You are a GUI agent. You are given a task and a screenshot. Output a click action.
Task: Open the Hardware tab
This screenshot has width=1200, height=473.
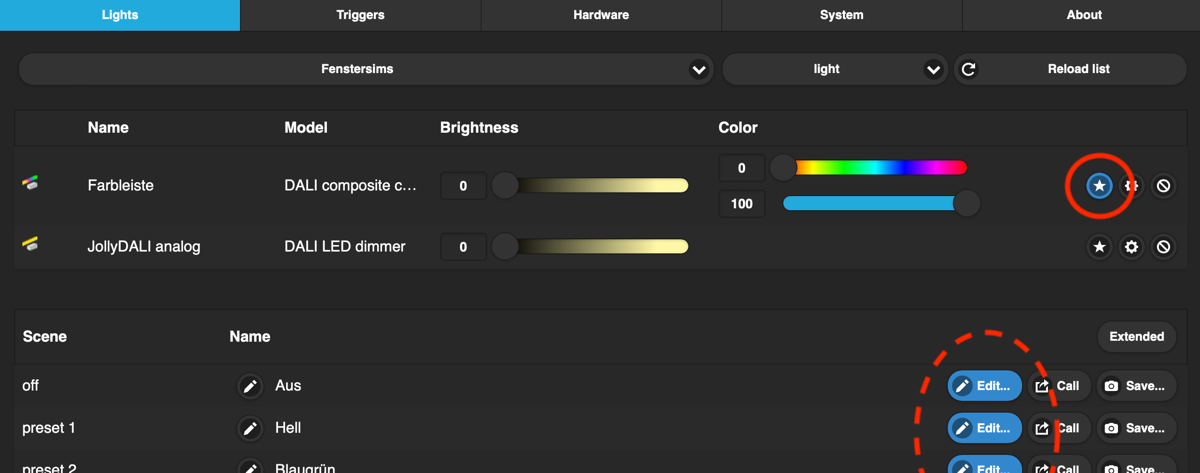[601, 15]
